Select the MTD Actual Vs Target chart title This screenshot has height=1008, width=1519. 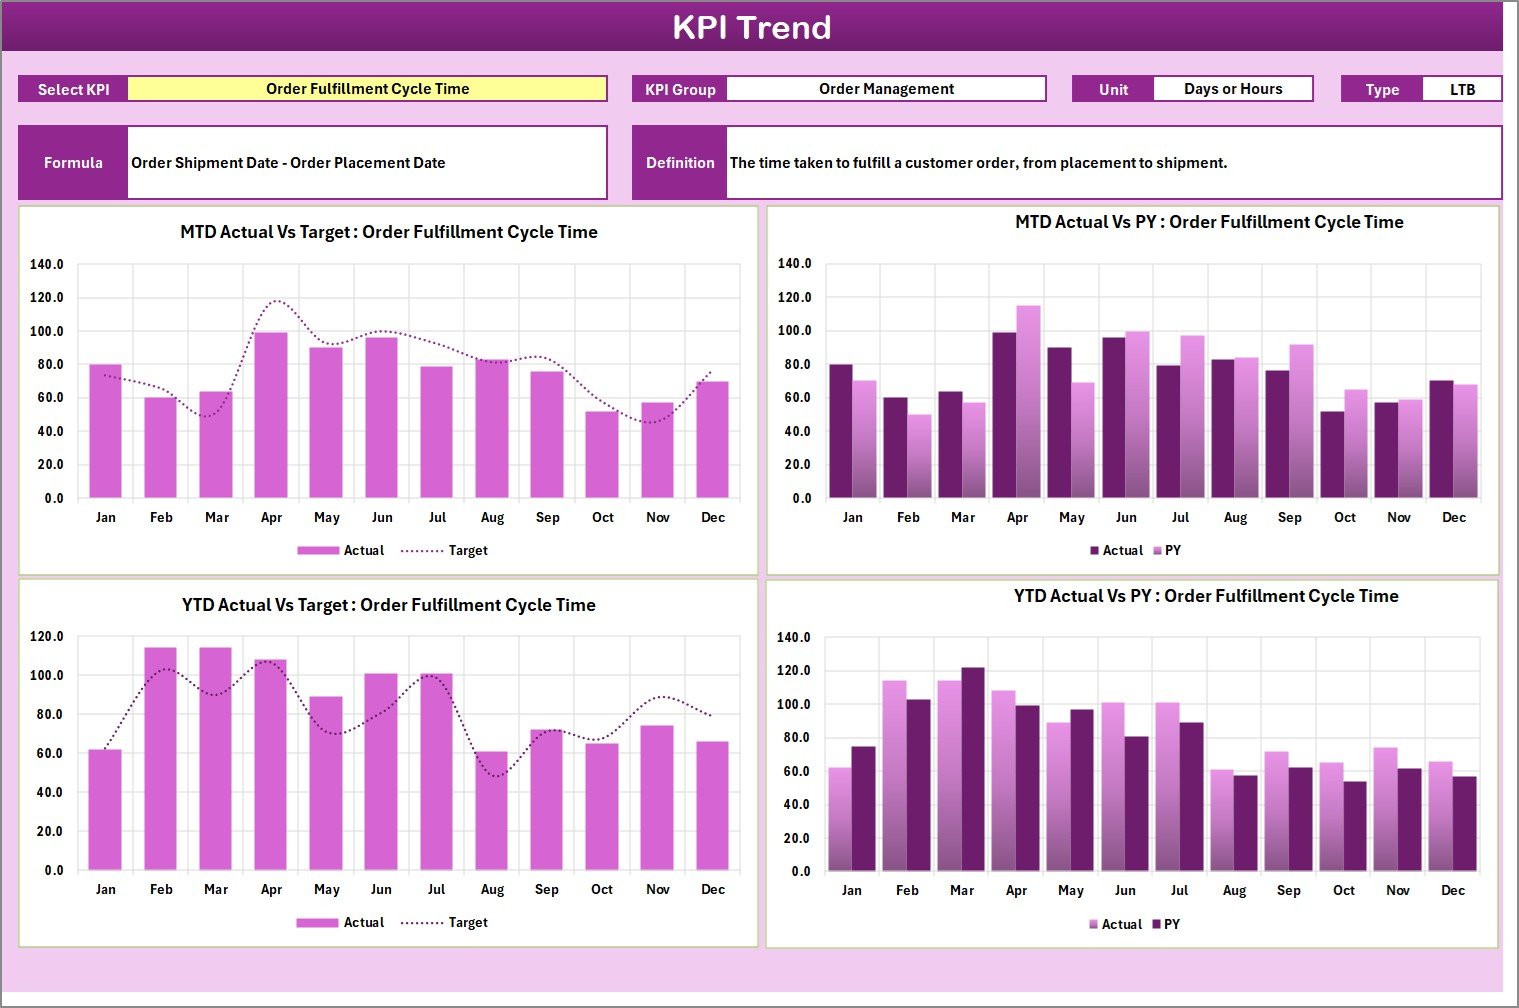(x=389, y=232)
